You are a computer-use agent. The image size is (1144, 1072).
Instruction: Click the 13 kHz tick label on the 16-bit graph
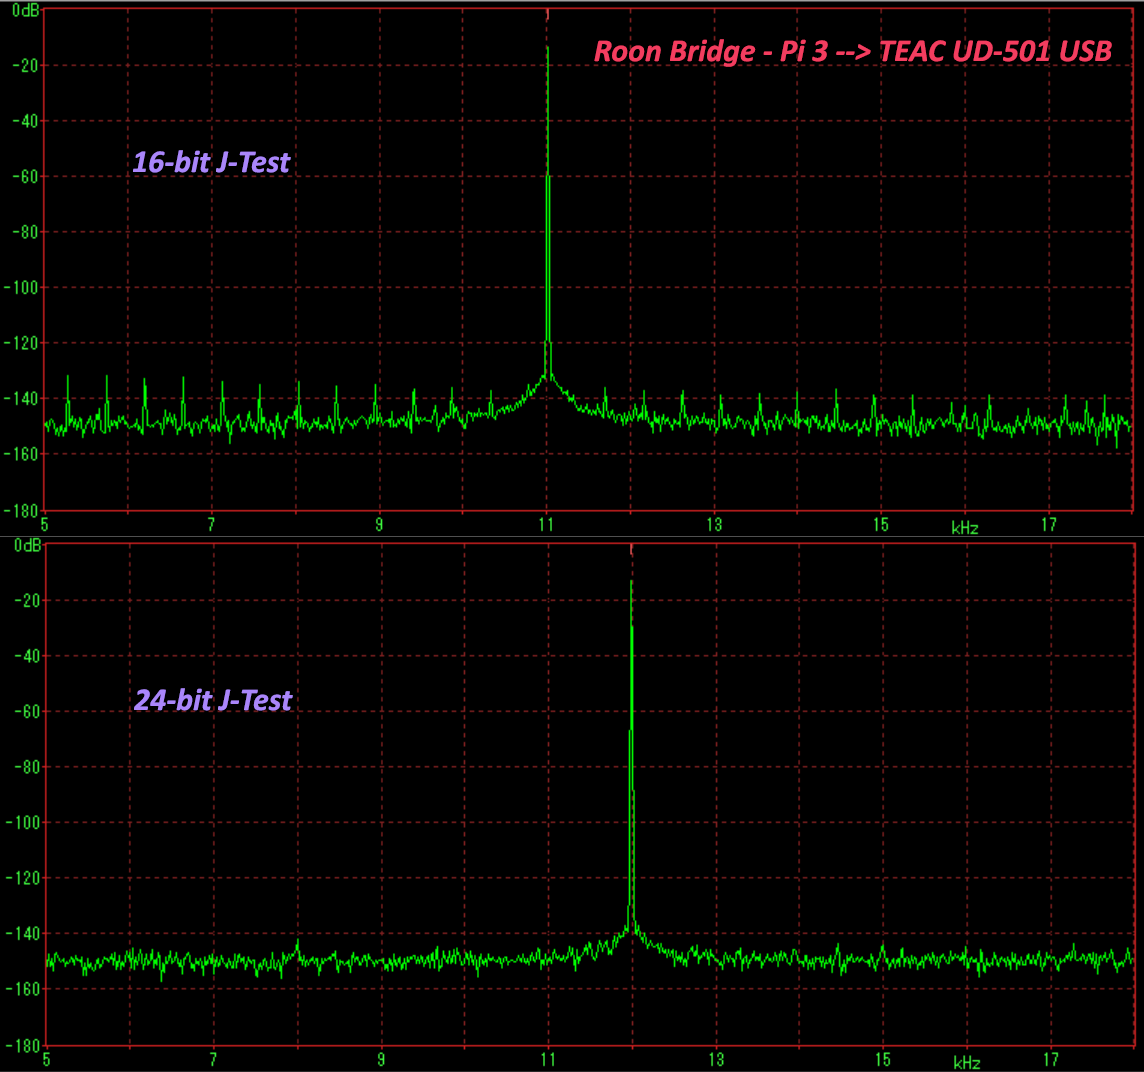click(714, 525)
